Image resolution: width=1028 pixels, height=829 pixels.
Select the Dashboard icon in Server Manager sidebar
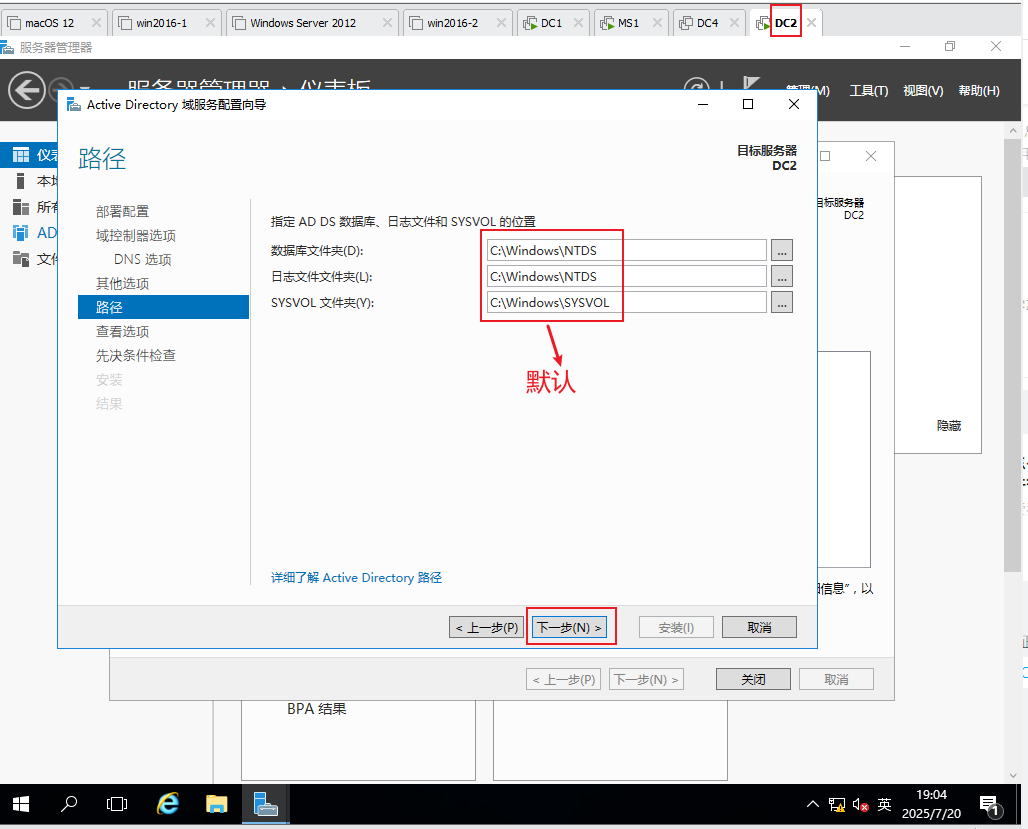[x=21, y=155]
